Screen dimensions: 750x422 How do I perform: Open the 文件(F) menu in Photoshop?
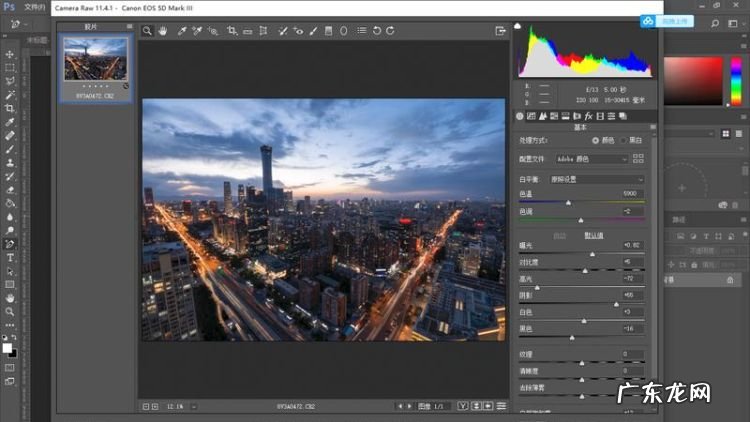coord(35,7)
